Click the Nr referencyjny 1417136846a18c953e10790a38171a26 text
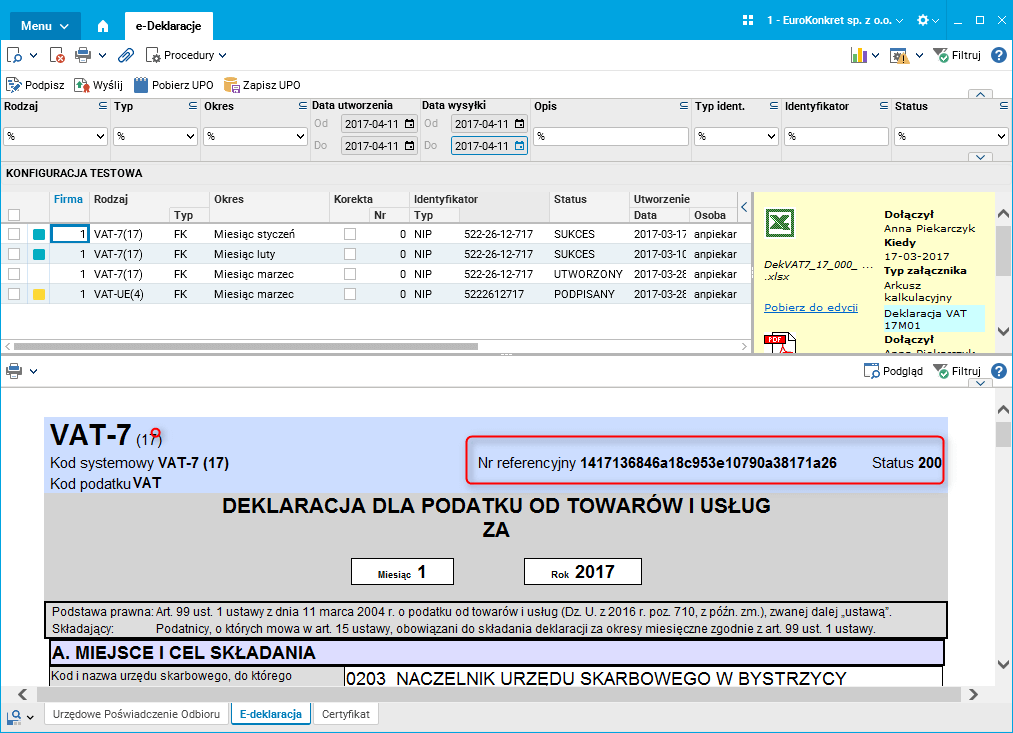1013x733 pixels. [657, 463]
